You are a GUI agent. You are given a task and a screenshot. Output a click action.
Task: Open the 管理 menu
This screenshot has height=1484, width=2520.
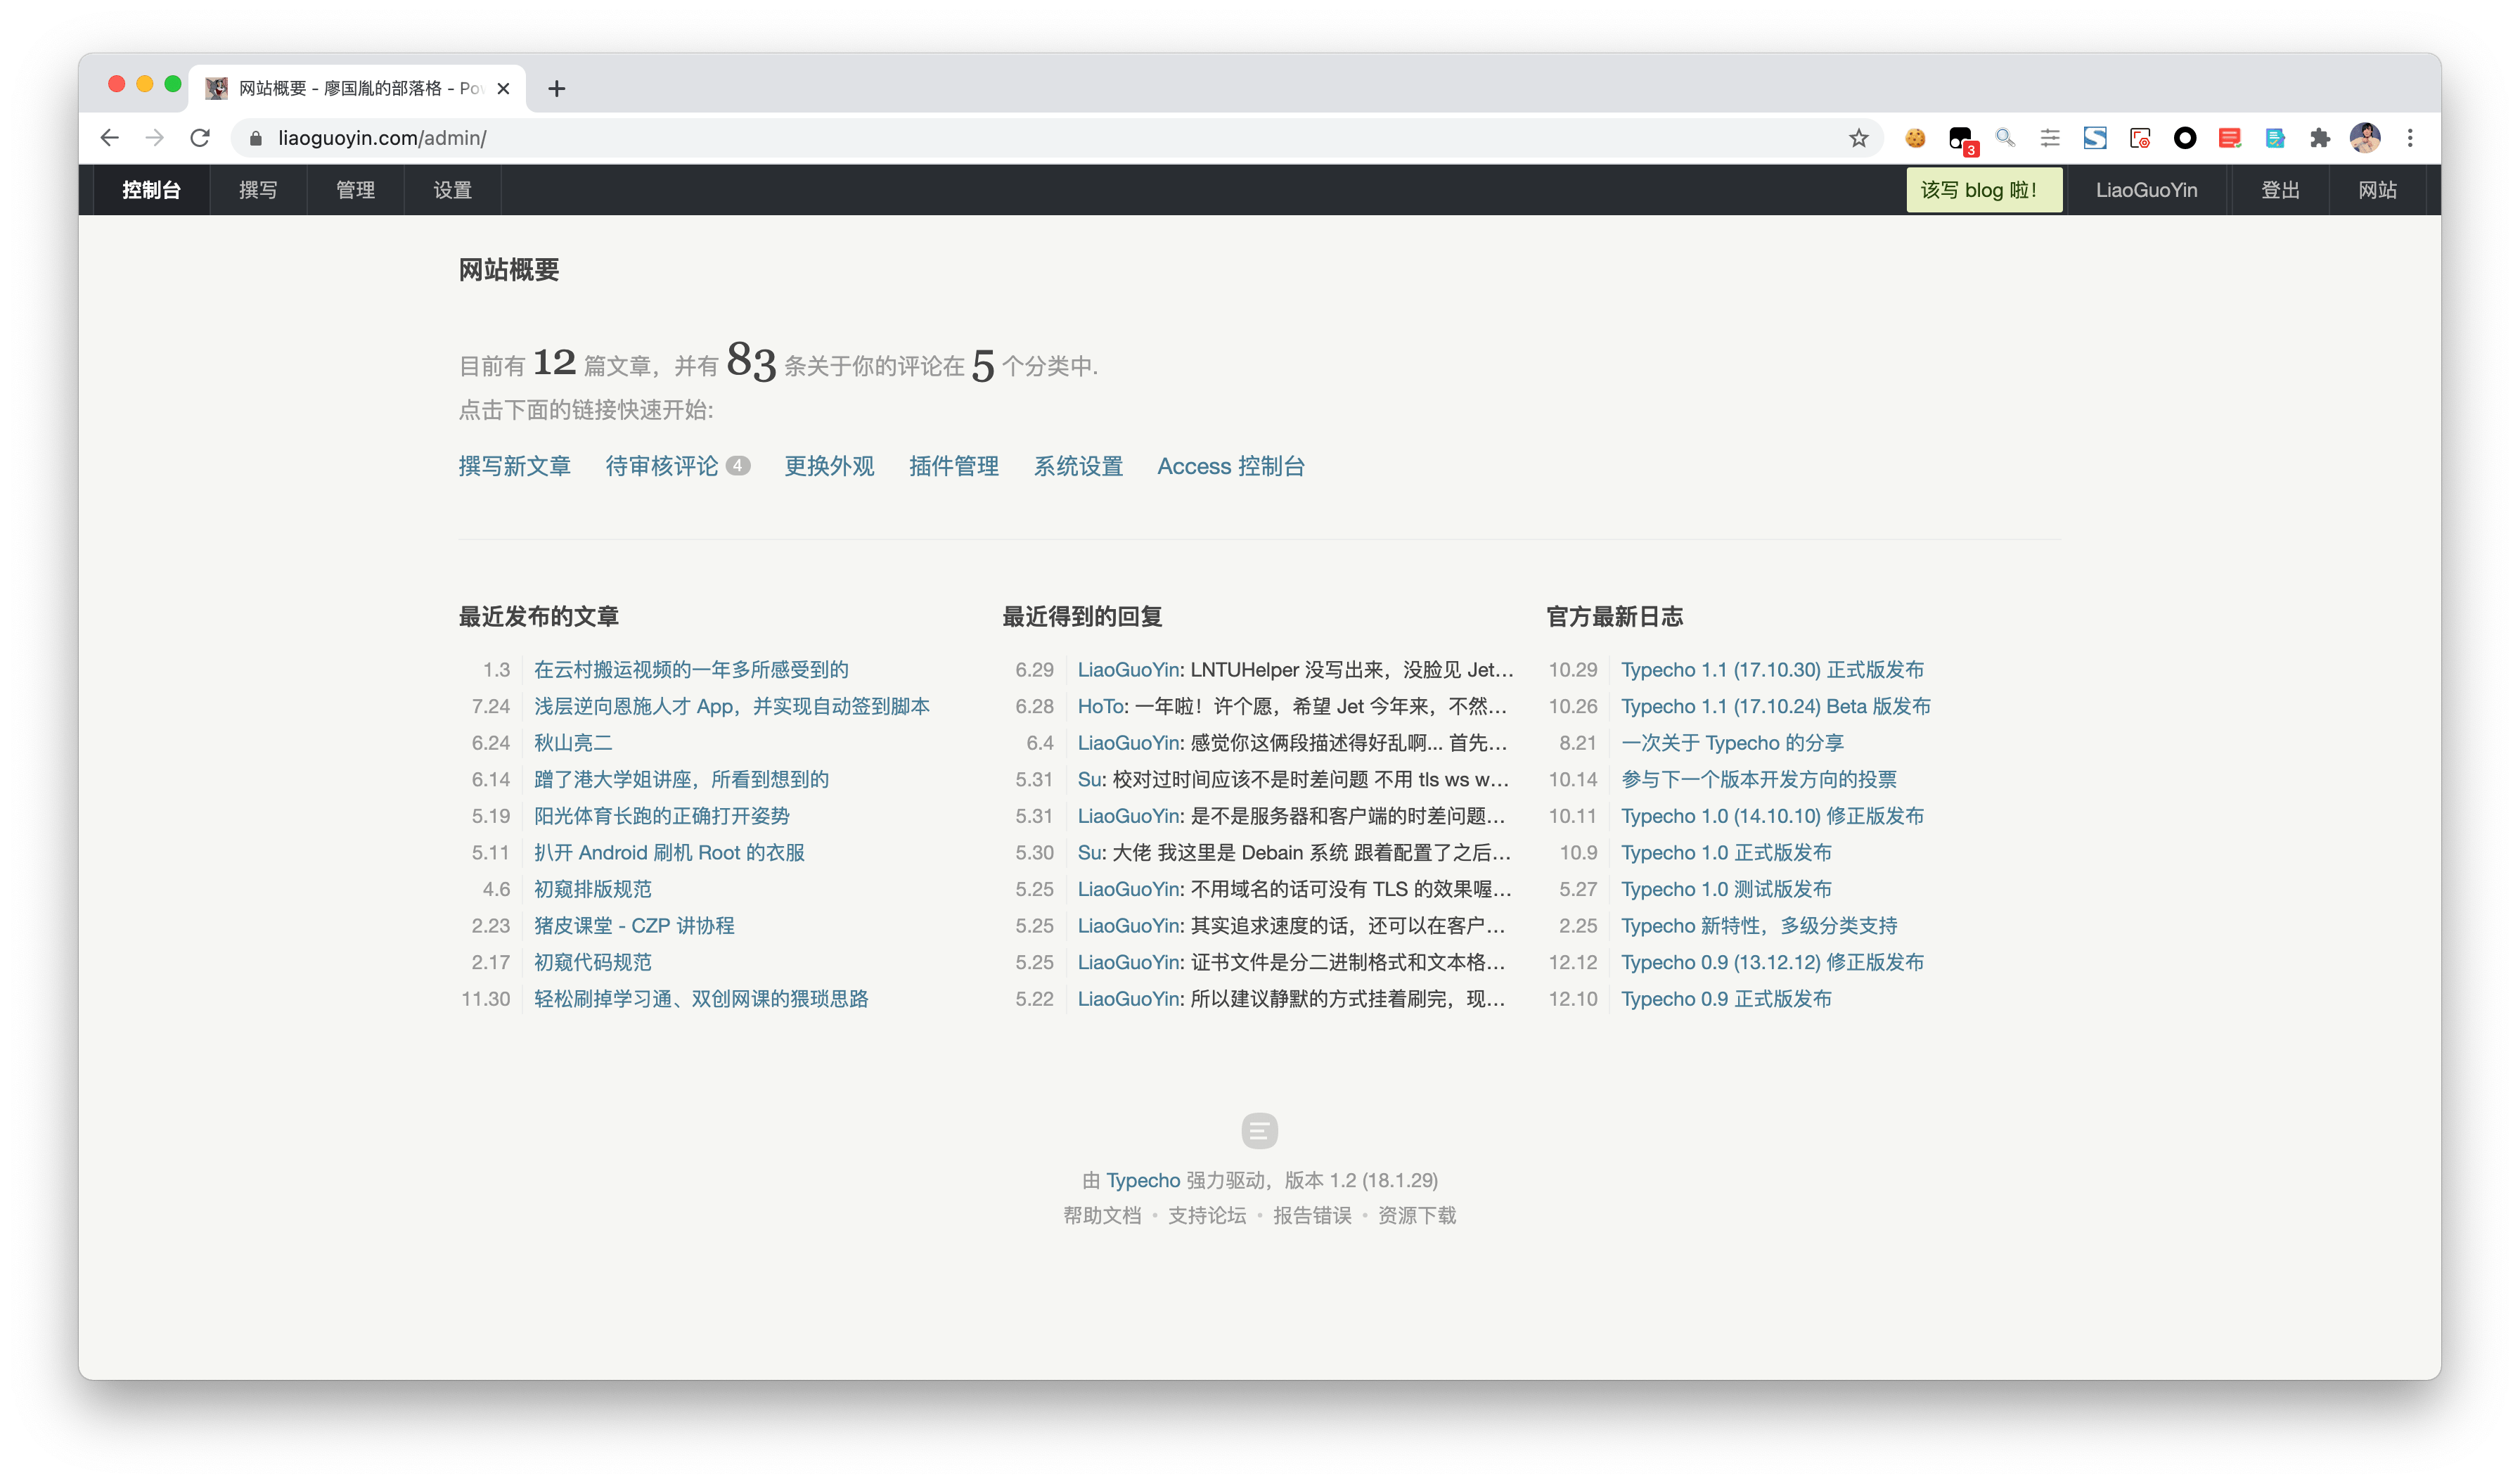pos(355,190)
